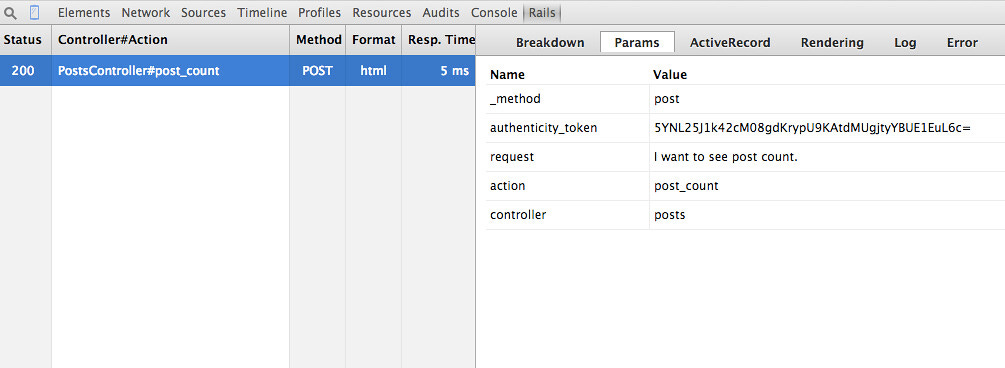The image size is (1005, 368).
Task: Select the Params sub-tab
Action: 637,42
